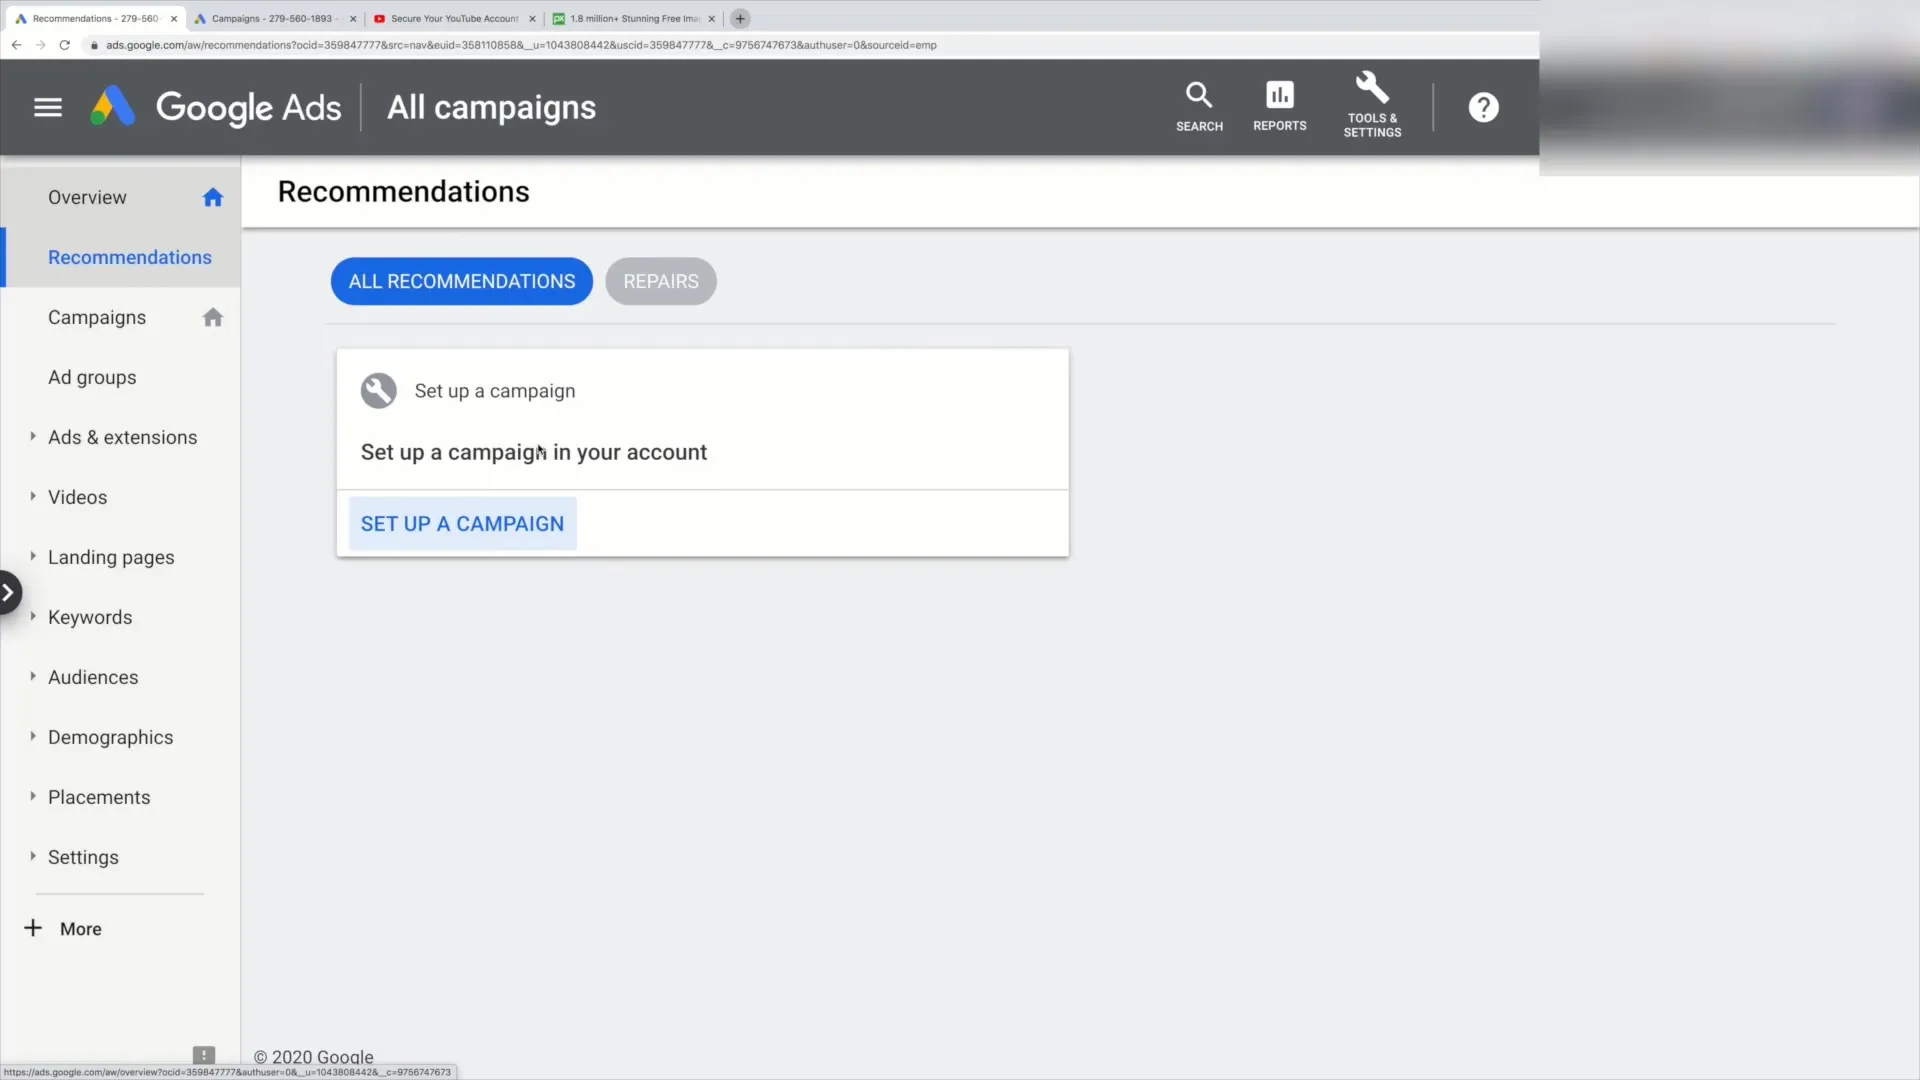
Task: Expand the Videos section
Action: [32, 496]
